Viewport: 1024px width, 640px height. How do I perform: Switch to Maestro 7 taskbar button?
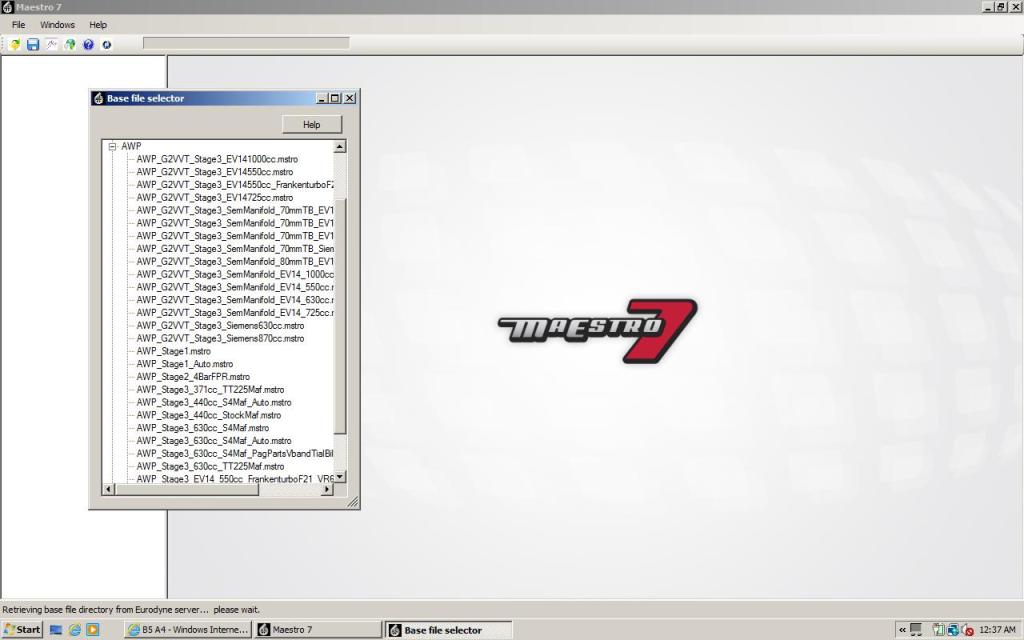pyautogui.click(x=318, y=630)
